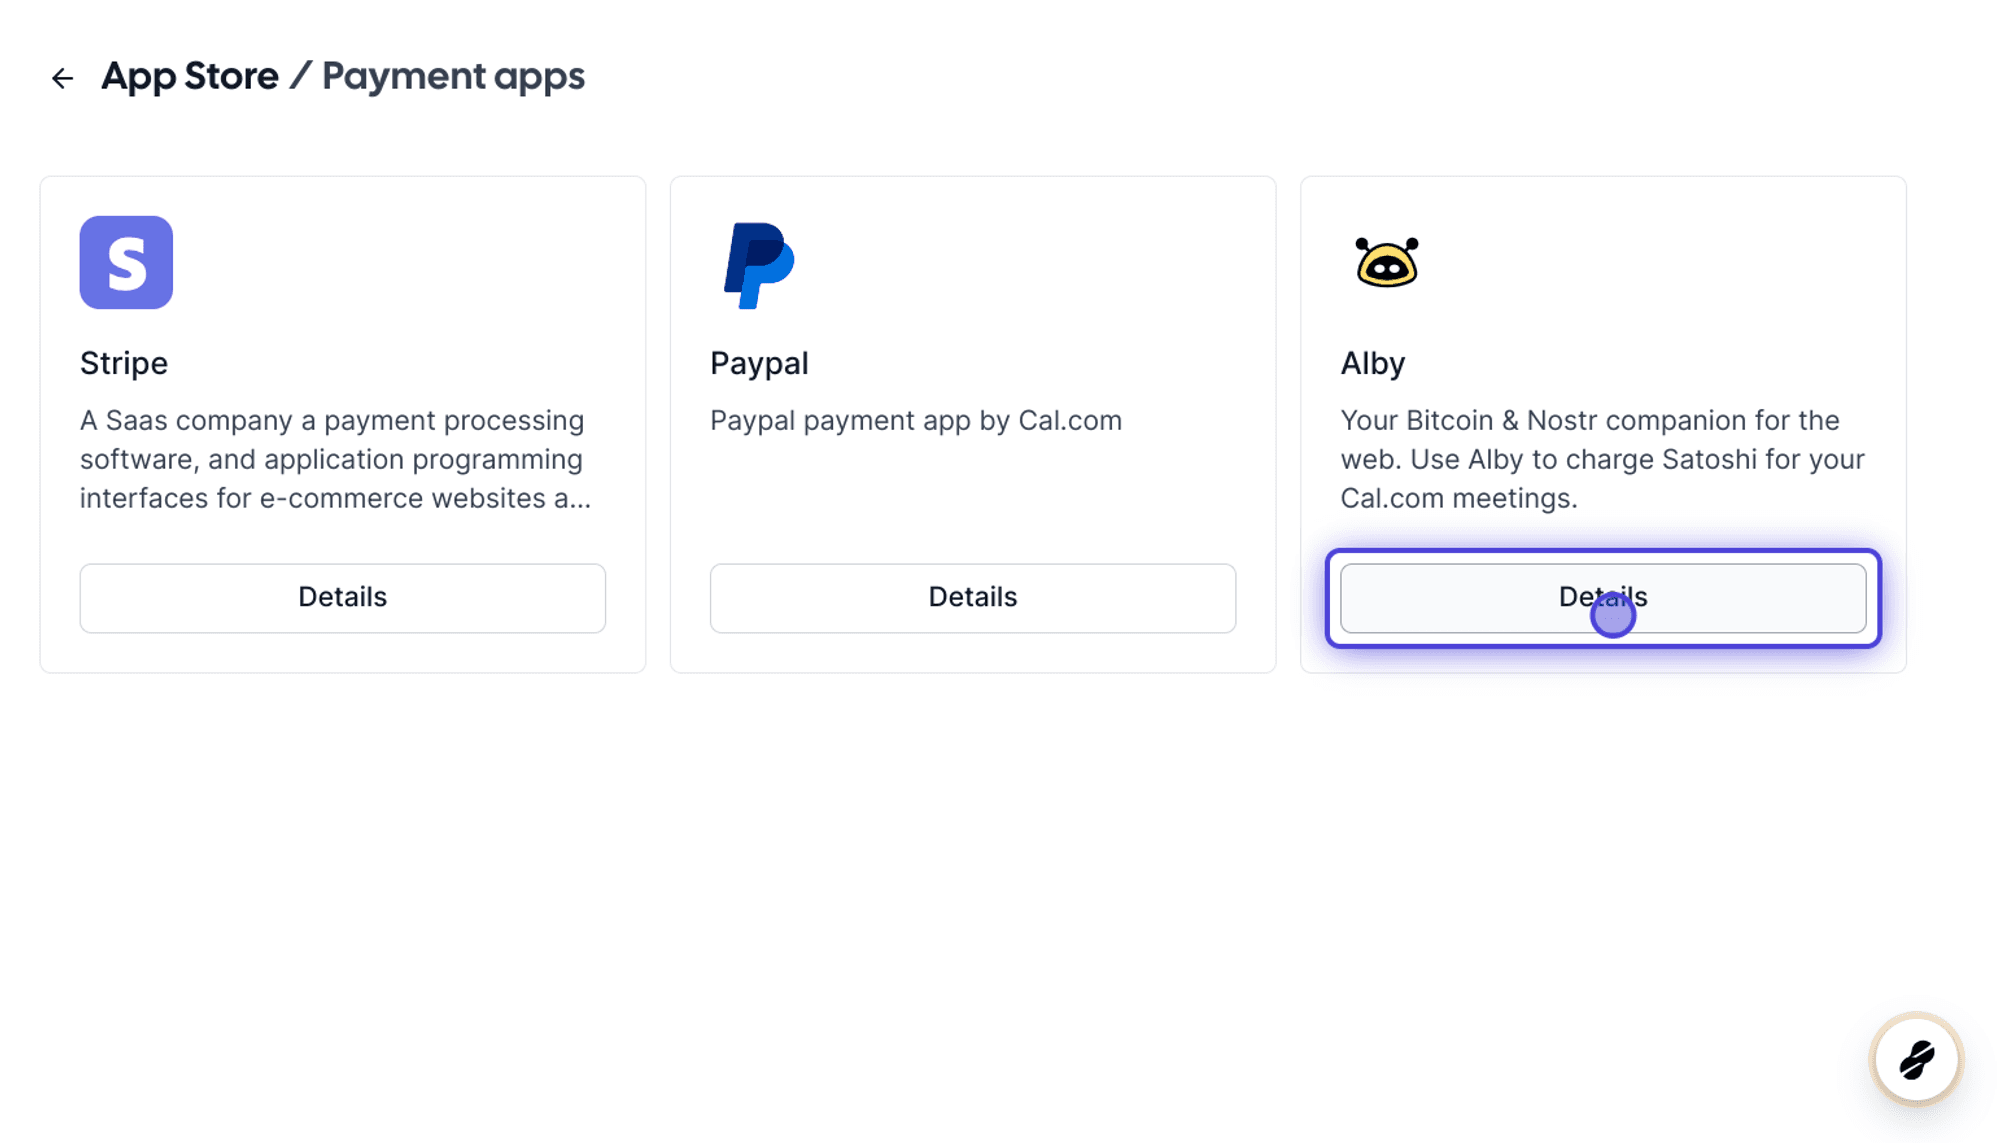Click the Stripe logo icon

pos(126,262)
